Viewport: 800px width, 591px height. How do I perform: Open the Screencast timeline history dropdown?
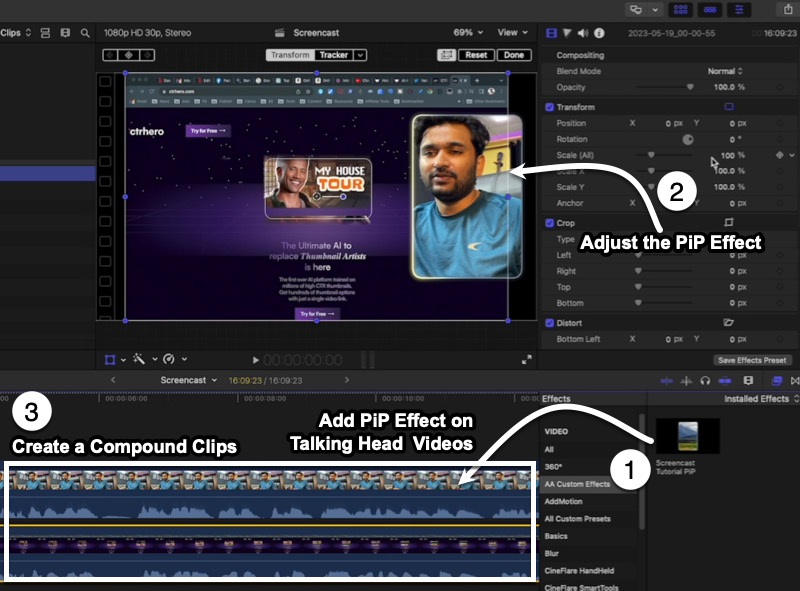[x=188, y=380]
